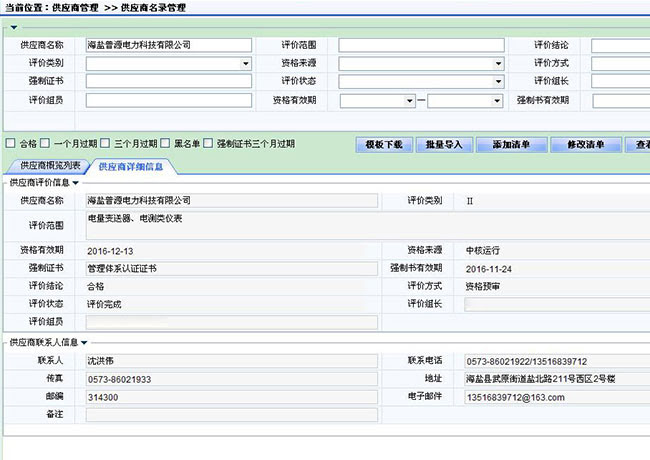
Task: Tick the 合格 checkbox
Action: pos(10,144)
